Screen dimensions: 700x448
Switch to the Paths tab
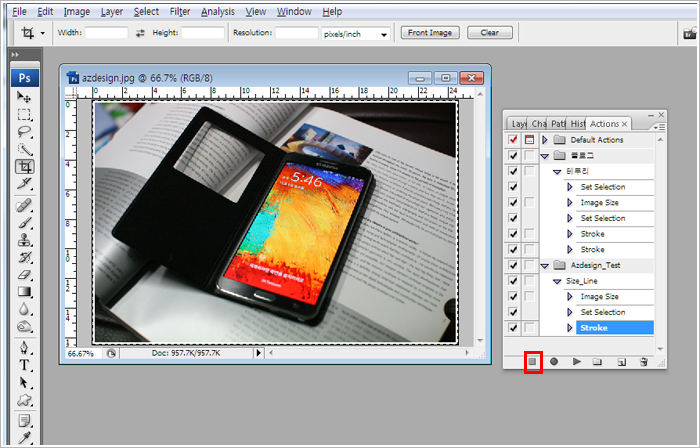(x=558, y=124)
